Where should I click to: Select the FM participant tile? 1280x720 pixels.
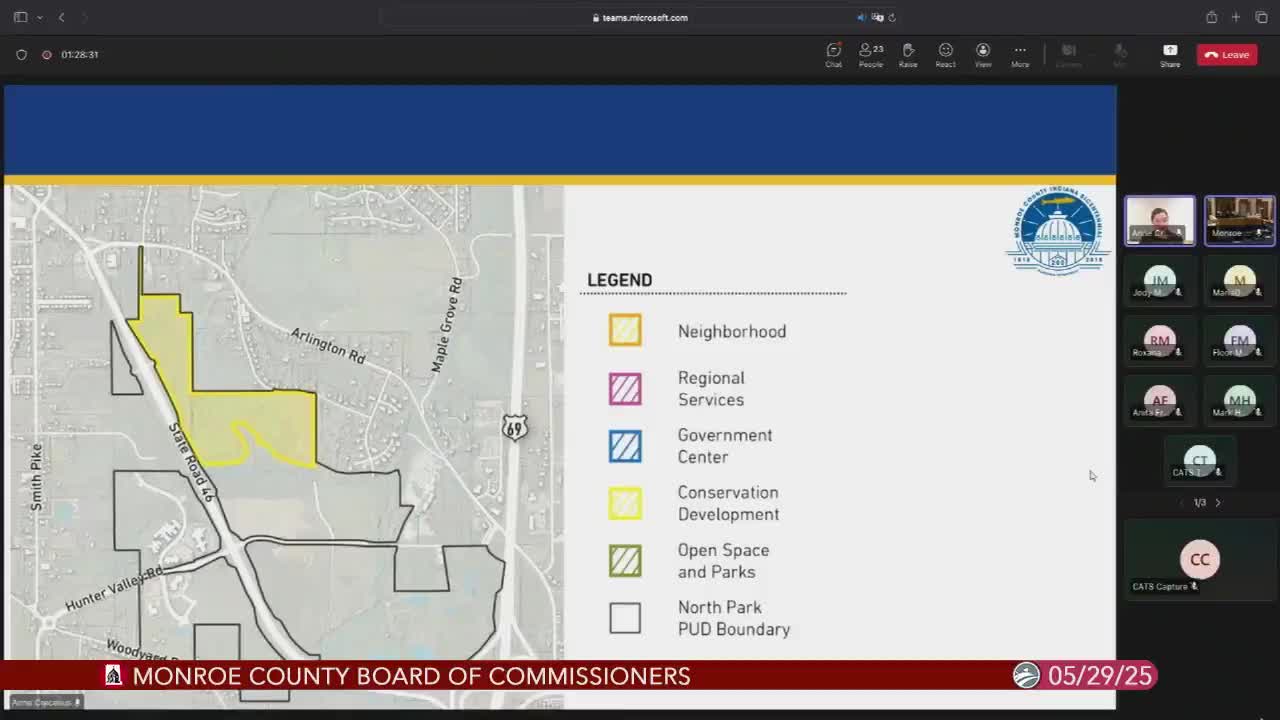(x=1240, y=343)
